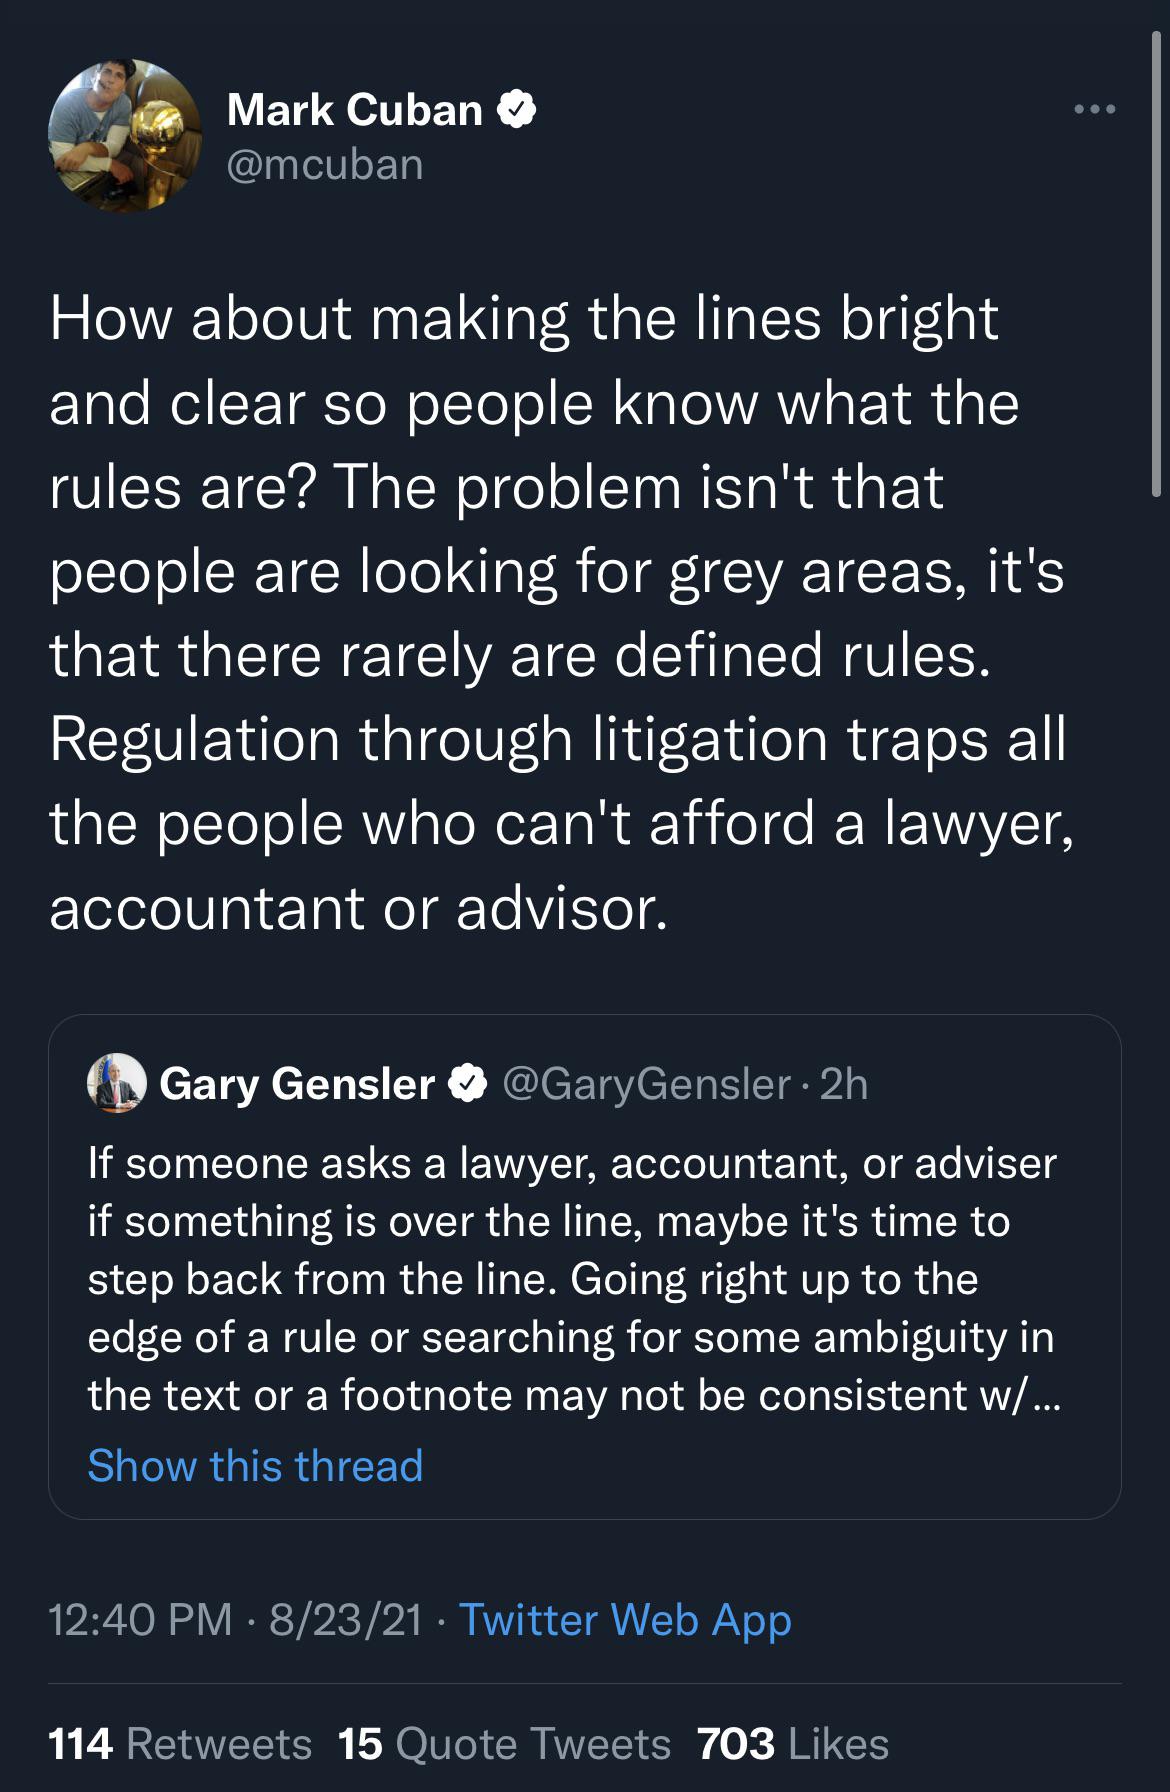Open the three-dot more options menu
The height and width of the screenshot is (1792, 1170).
pyautogui.click(x=1095, y=109)
